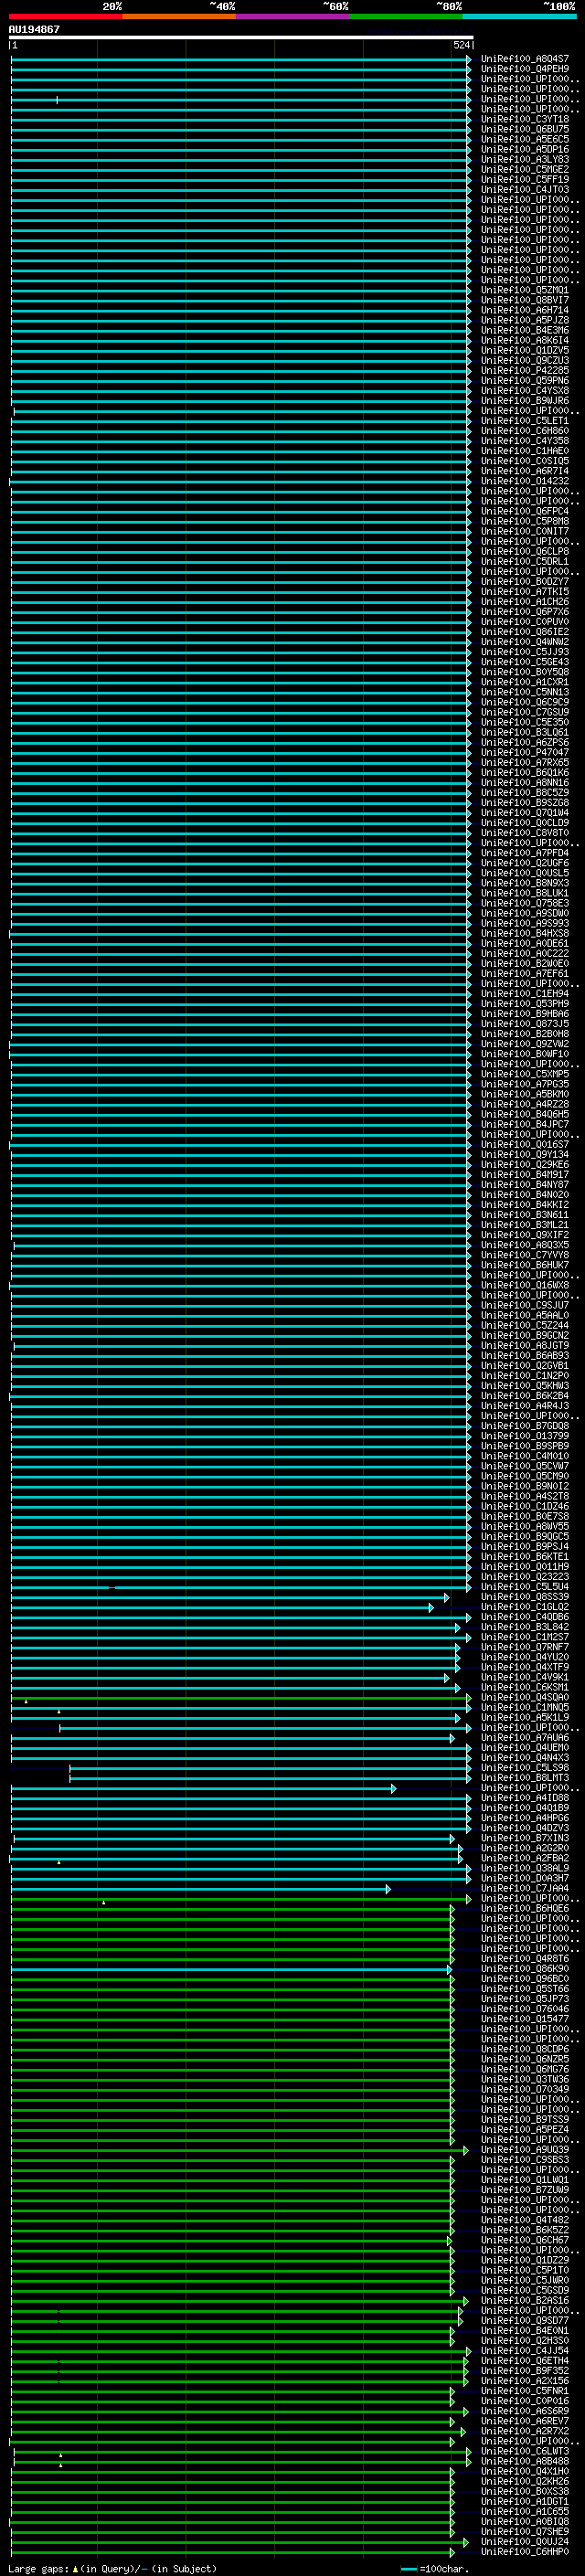Click label UniRef100_D0A3H7
This screenshot has width=585, height=2576.
click(525, 1878)
